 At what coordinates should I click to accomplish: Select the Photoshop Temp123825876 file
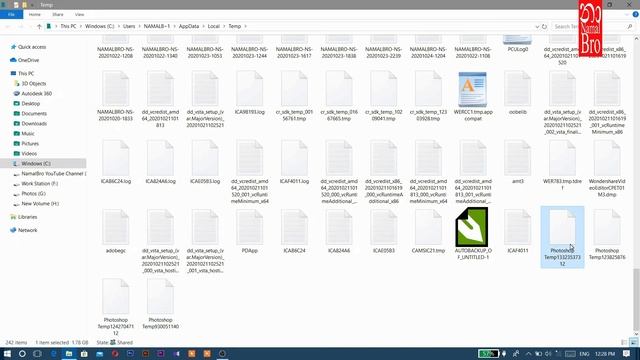tap(607, 235)
